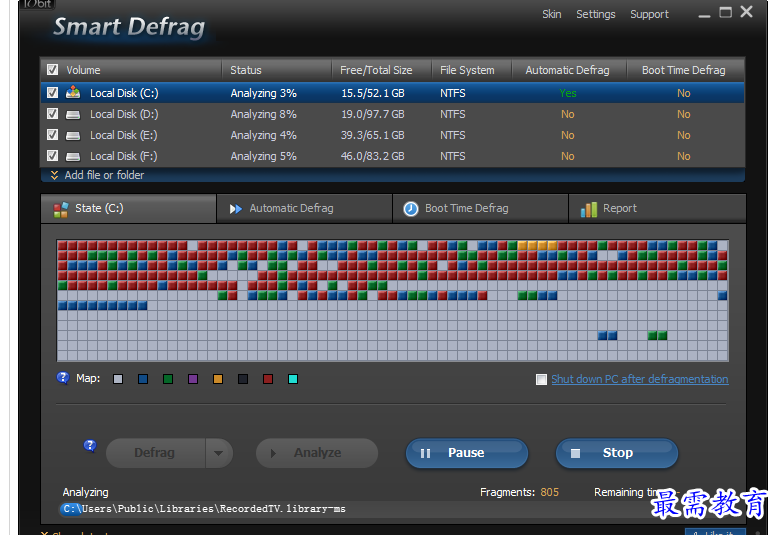Click the Stop button
This screenshot has height=535, width=775.
click(x=617, y=453)
